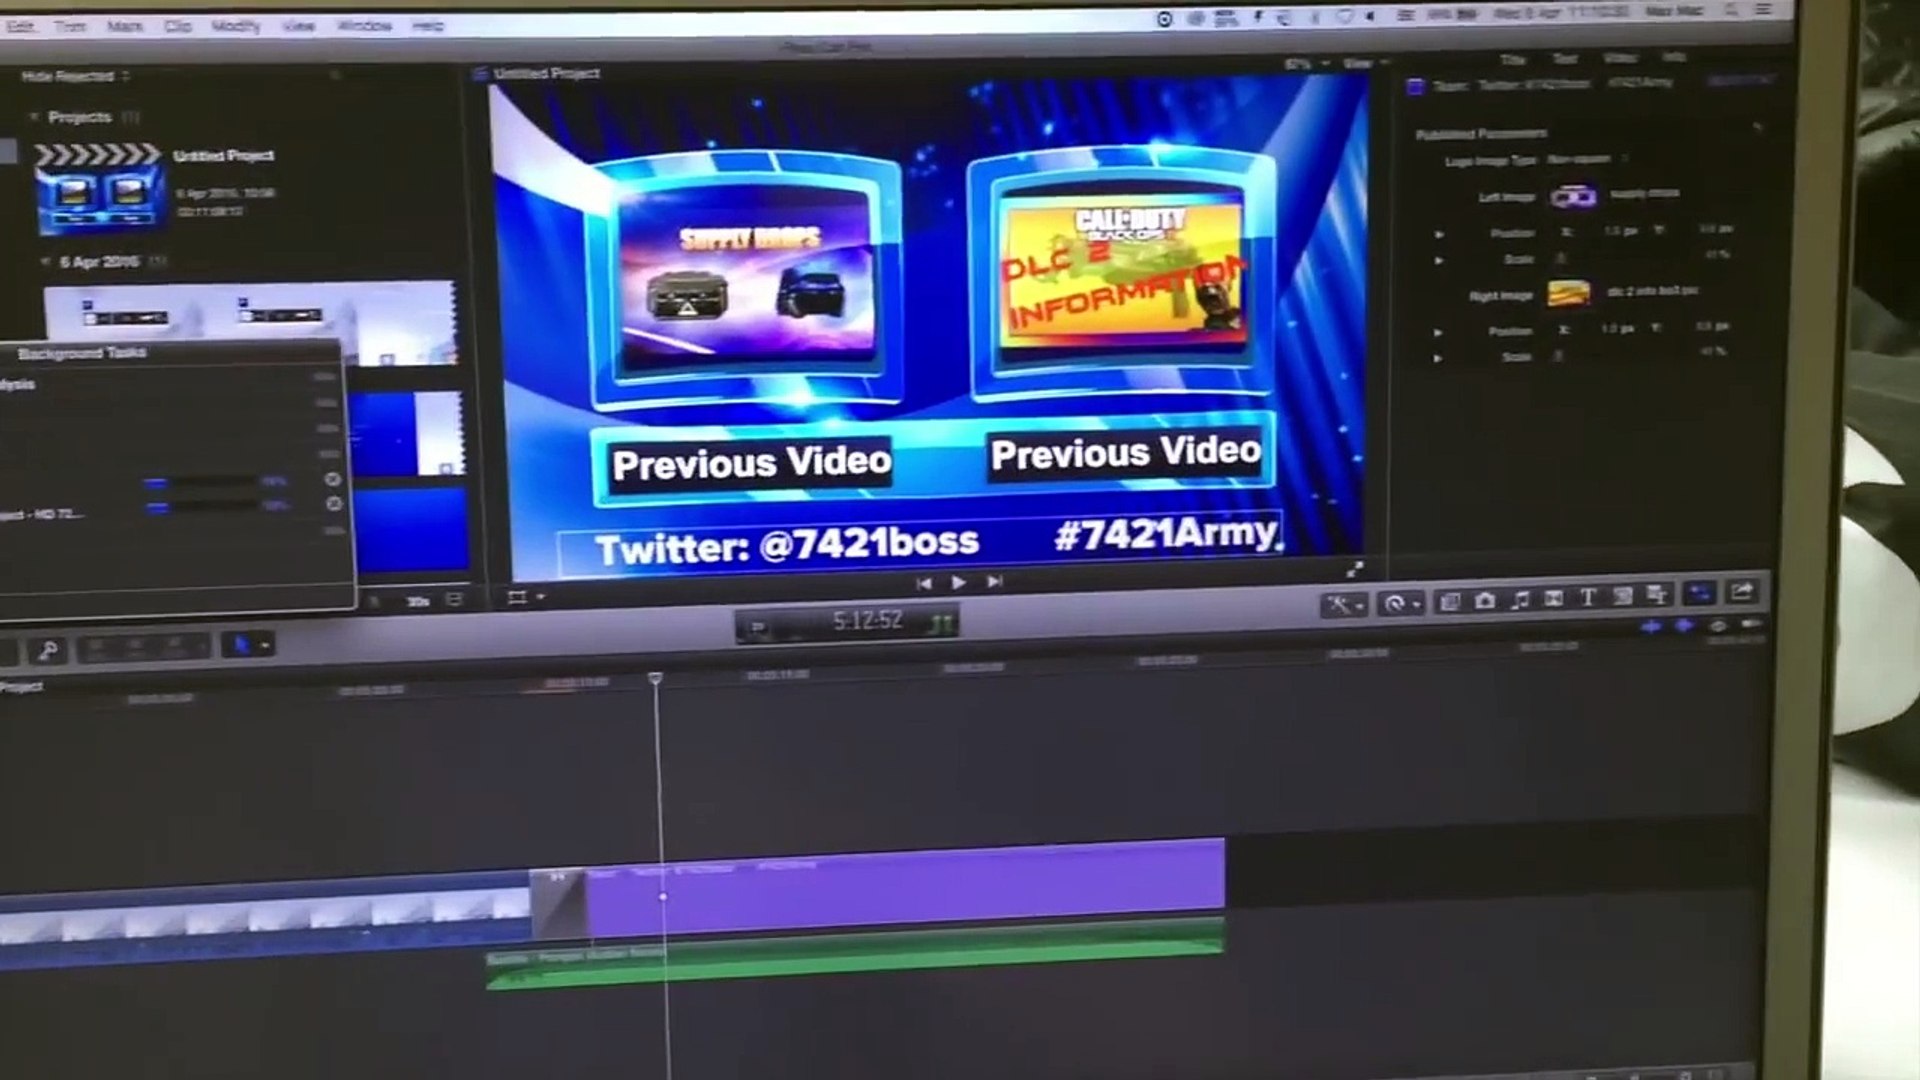Collapse the 6 Apr 2016 group
The image size is (1920, 1080).
(45, 262)
